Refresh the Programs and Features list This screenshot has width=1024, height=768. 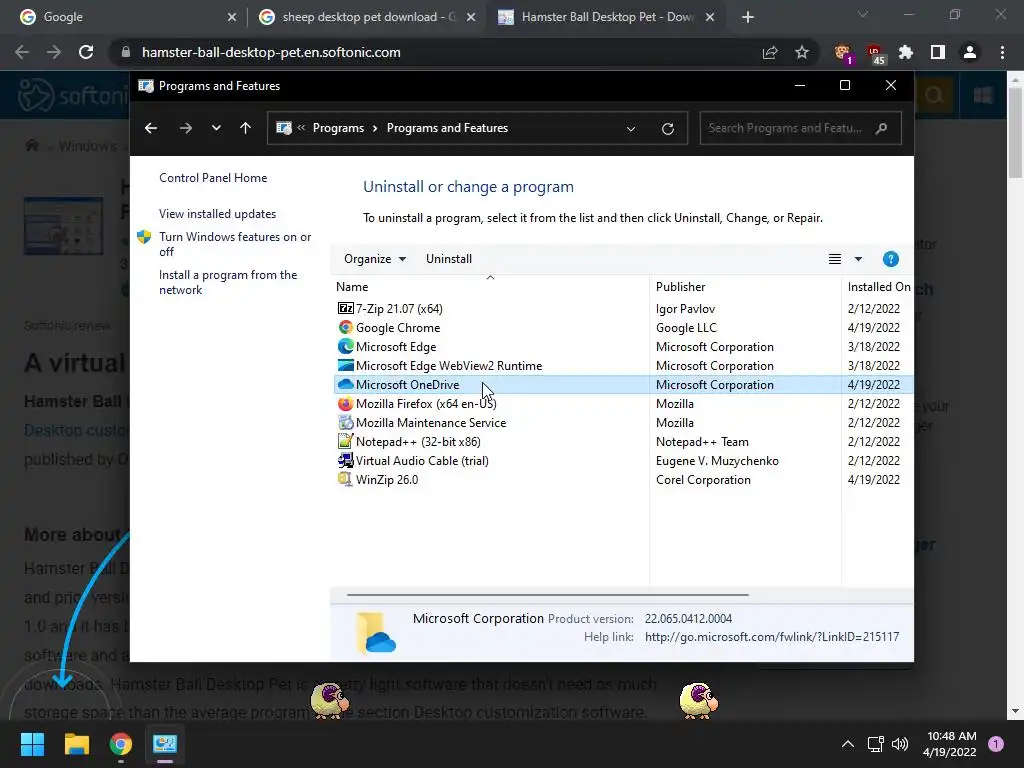coord(667,129)
